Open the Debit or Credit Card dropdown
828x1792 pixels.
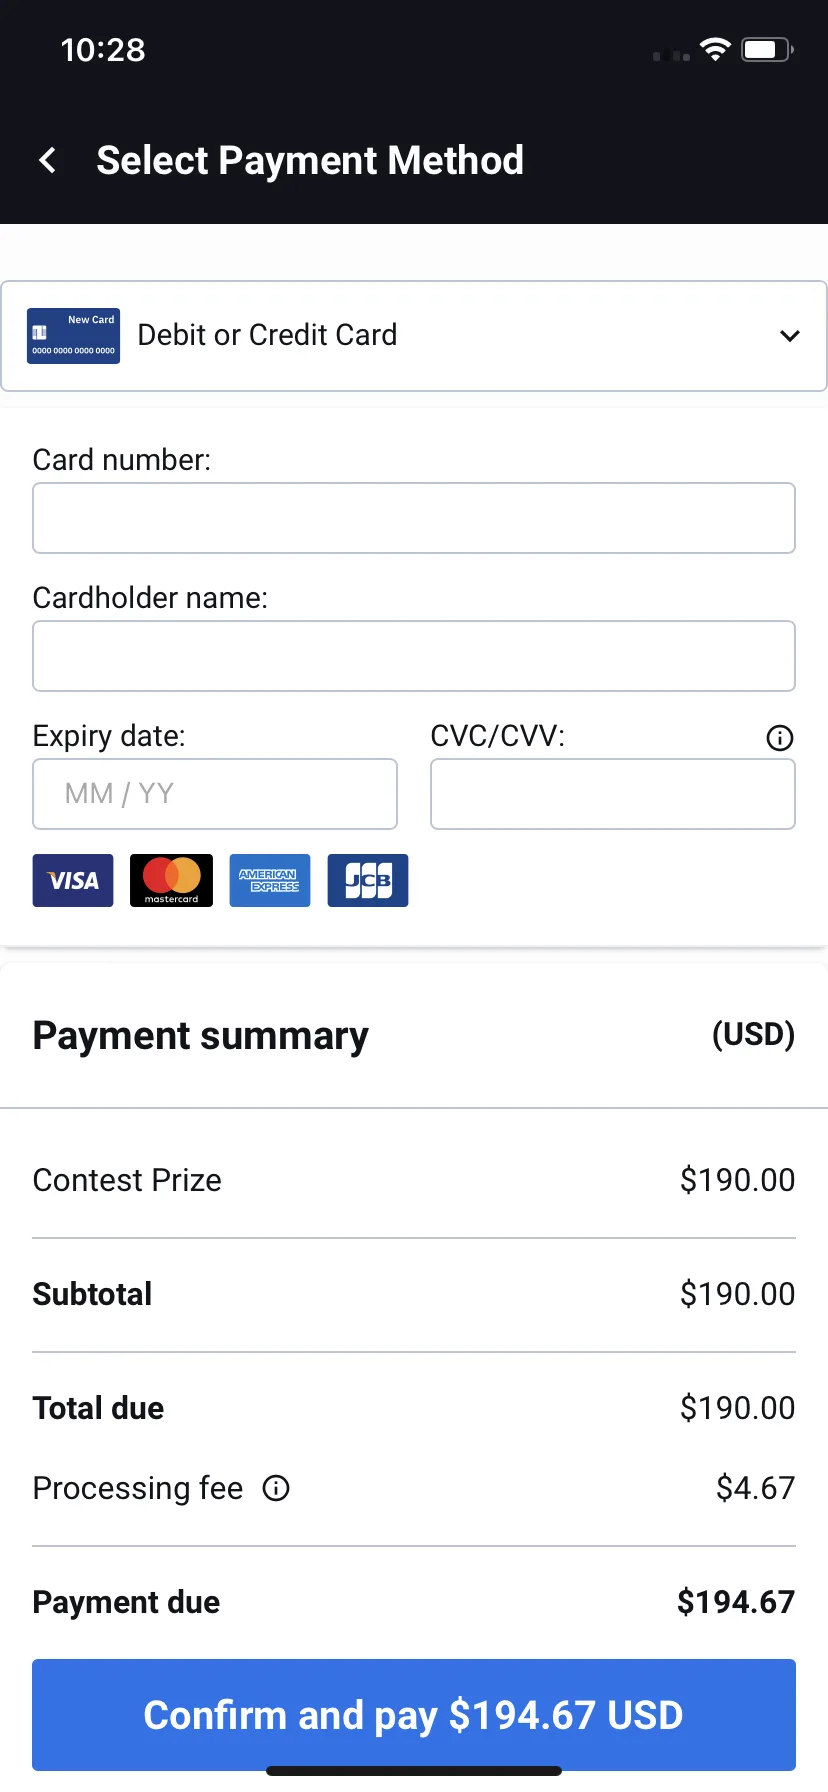tap(414, 336)
